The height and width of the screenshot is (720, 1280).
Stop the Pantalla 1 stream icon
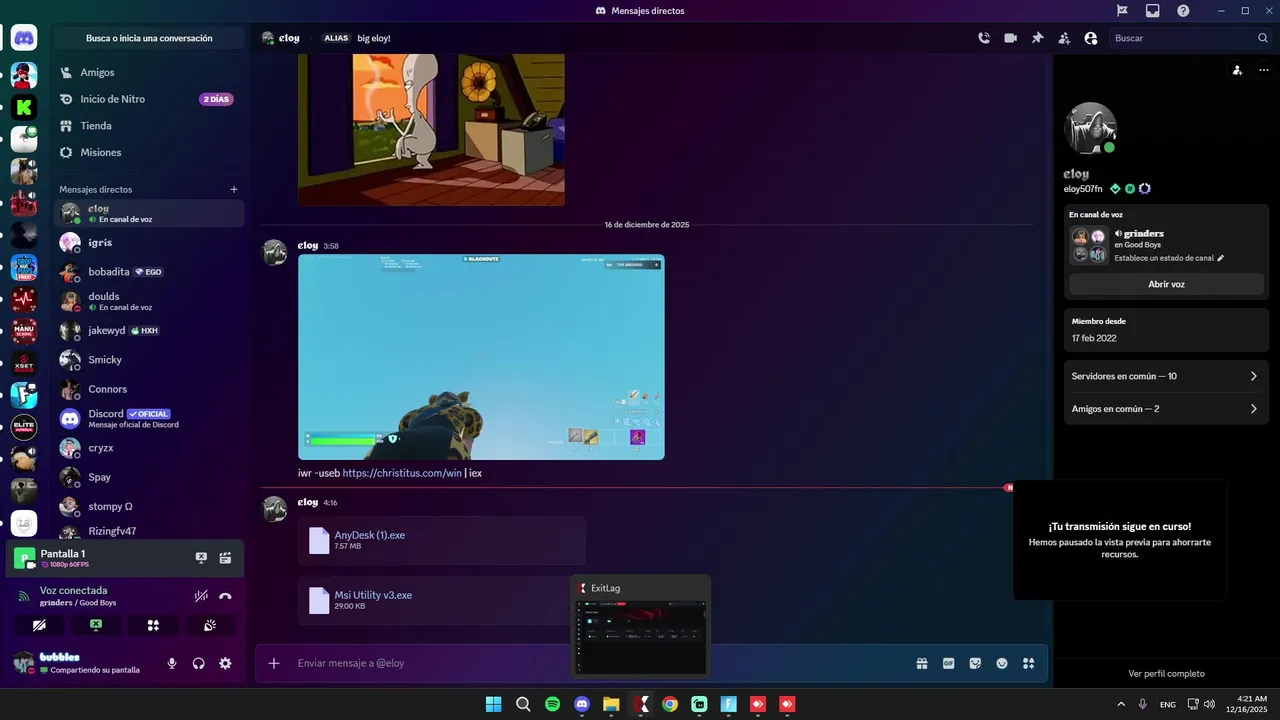(201, 558)
